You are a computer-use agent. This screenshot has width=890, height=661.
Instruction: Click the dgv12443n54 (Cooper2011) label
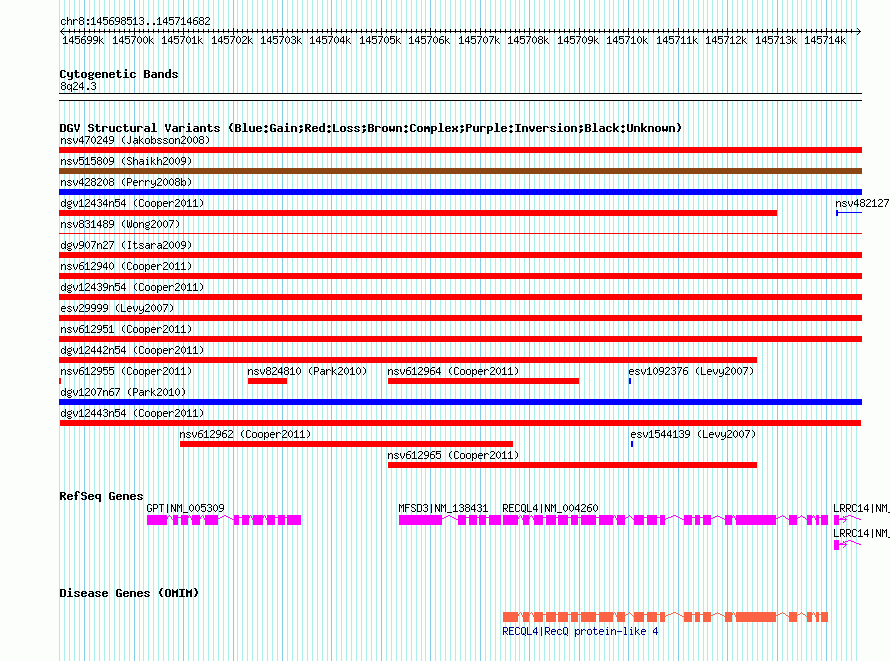(132, 413)
